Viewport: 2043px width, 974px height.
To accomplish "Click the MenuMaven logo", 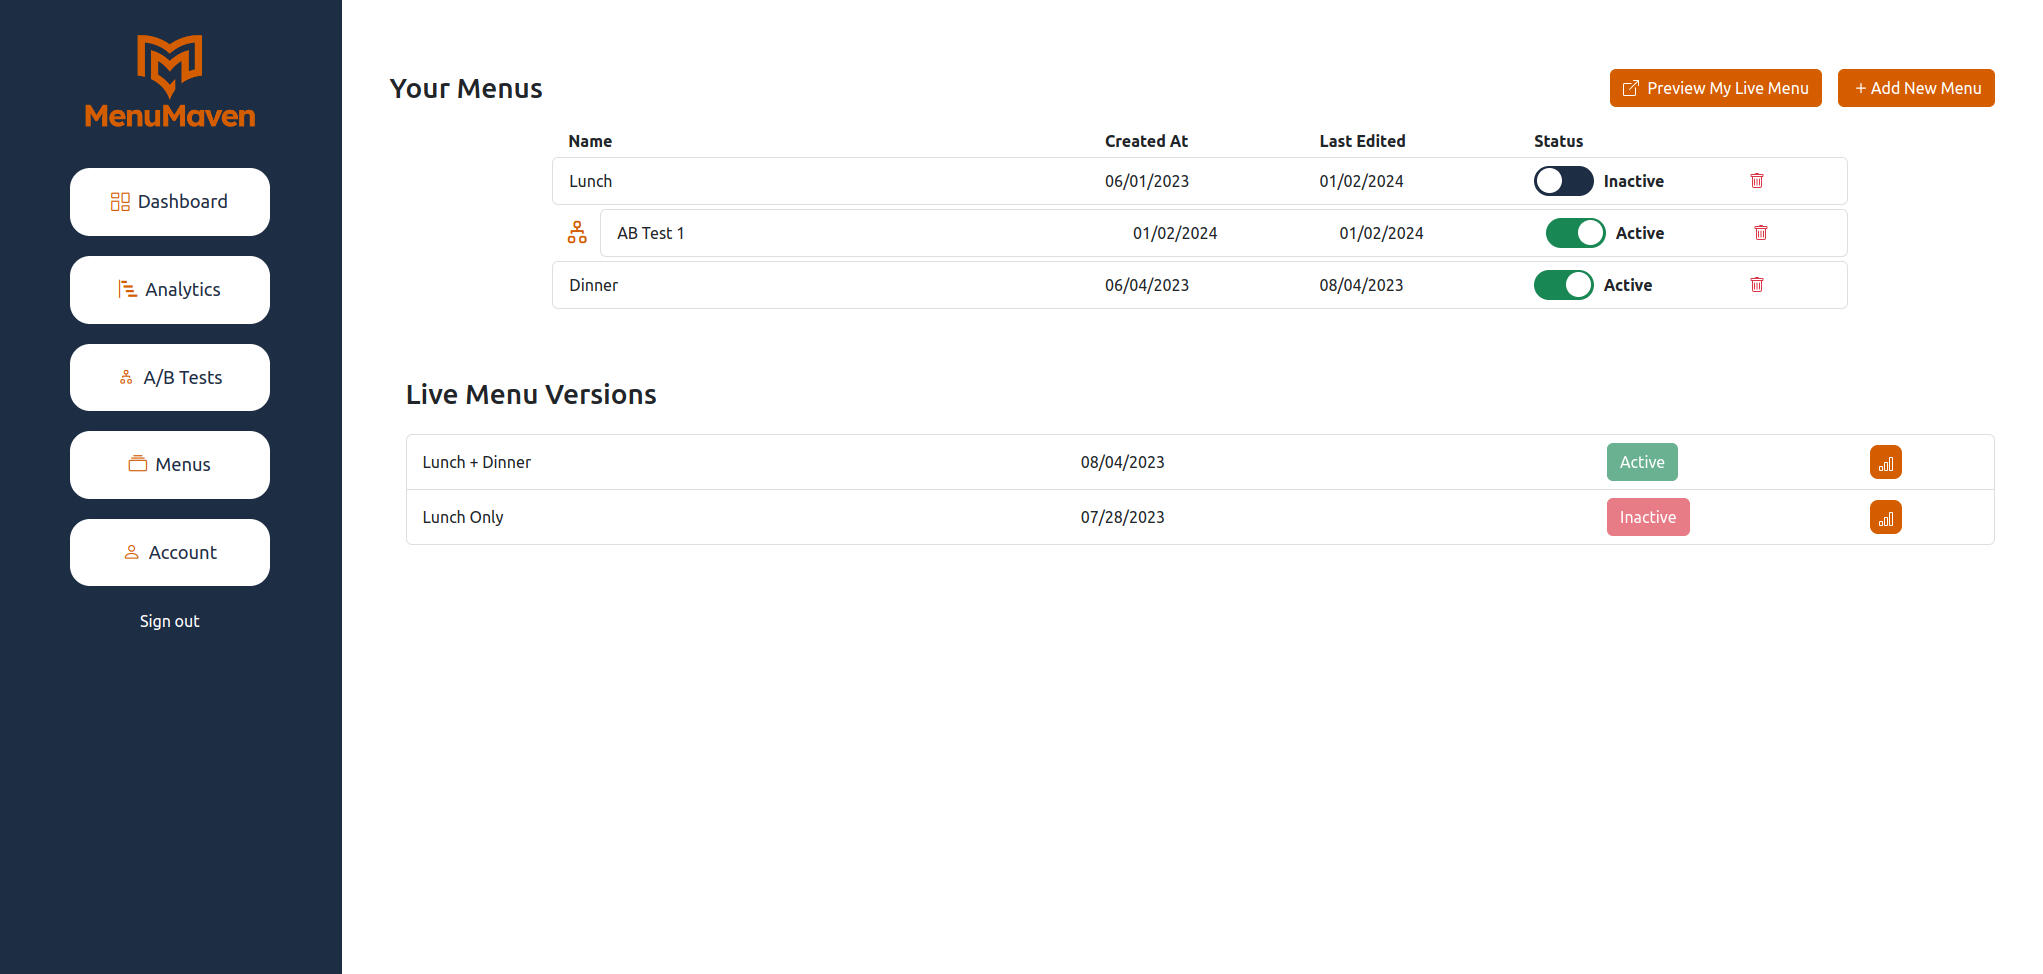I will coord(170,82).
